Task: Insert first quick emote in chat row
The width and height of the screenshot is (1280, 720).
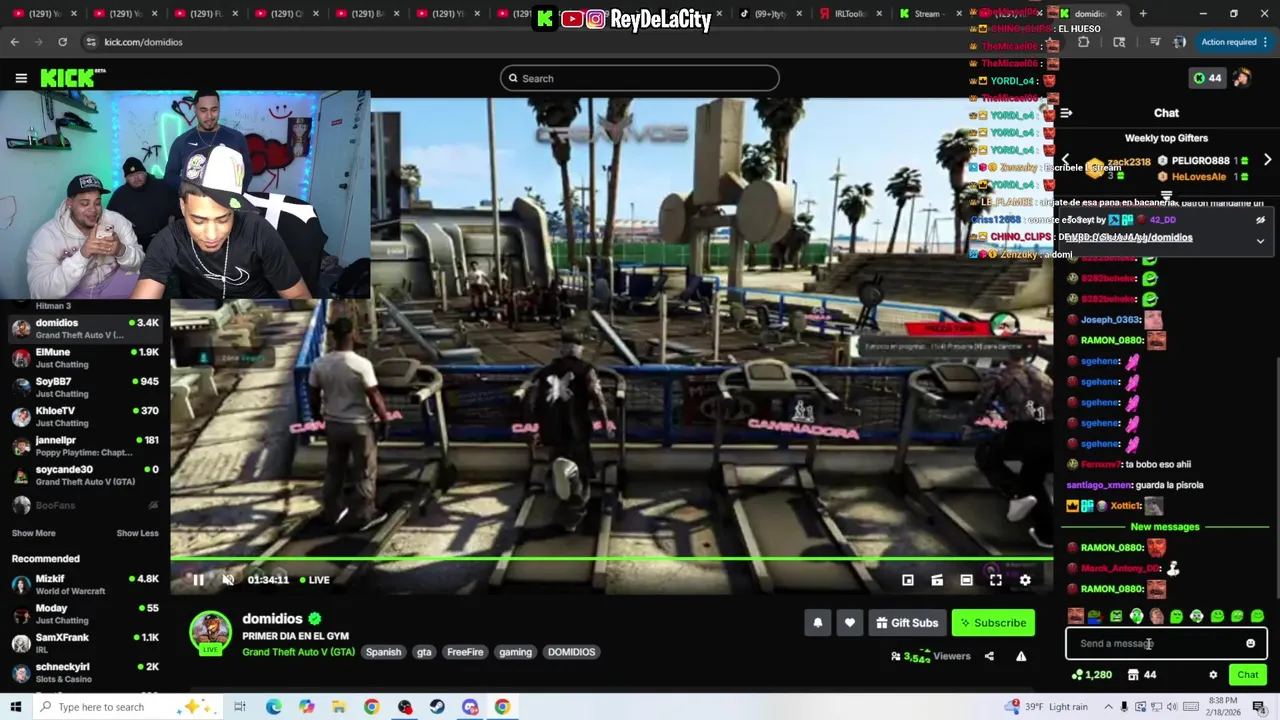Action: pyautogui.click(x=1075, y=616)
